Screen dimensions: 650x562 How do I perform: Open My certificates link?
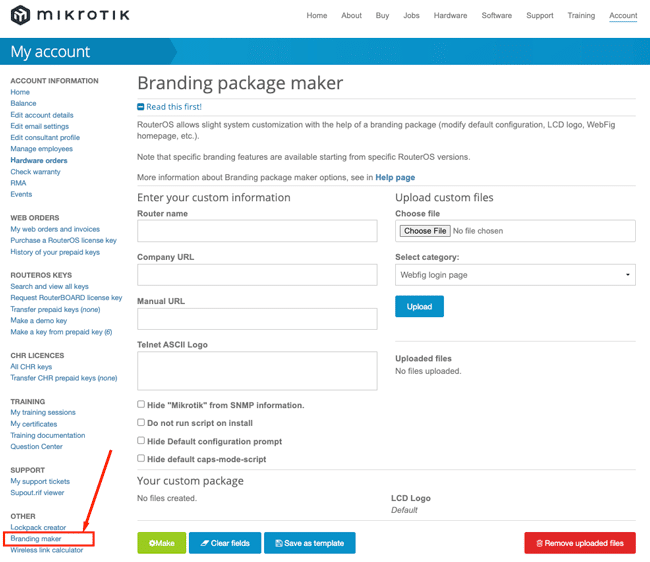click(x=34, y=424)
